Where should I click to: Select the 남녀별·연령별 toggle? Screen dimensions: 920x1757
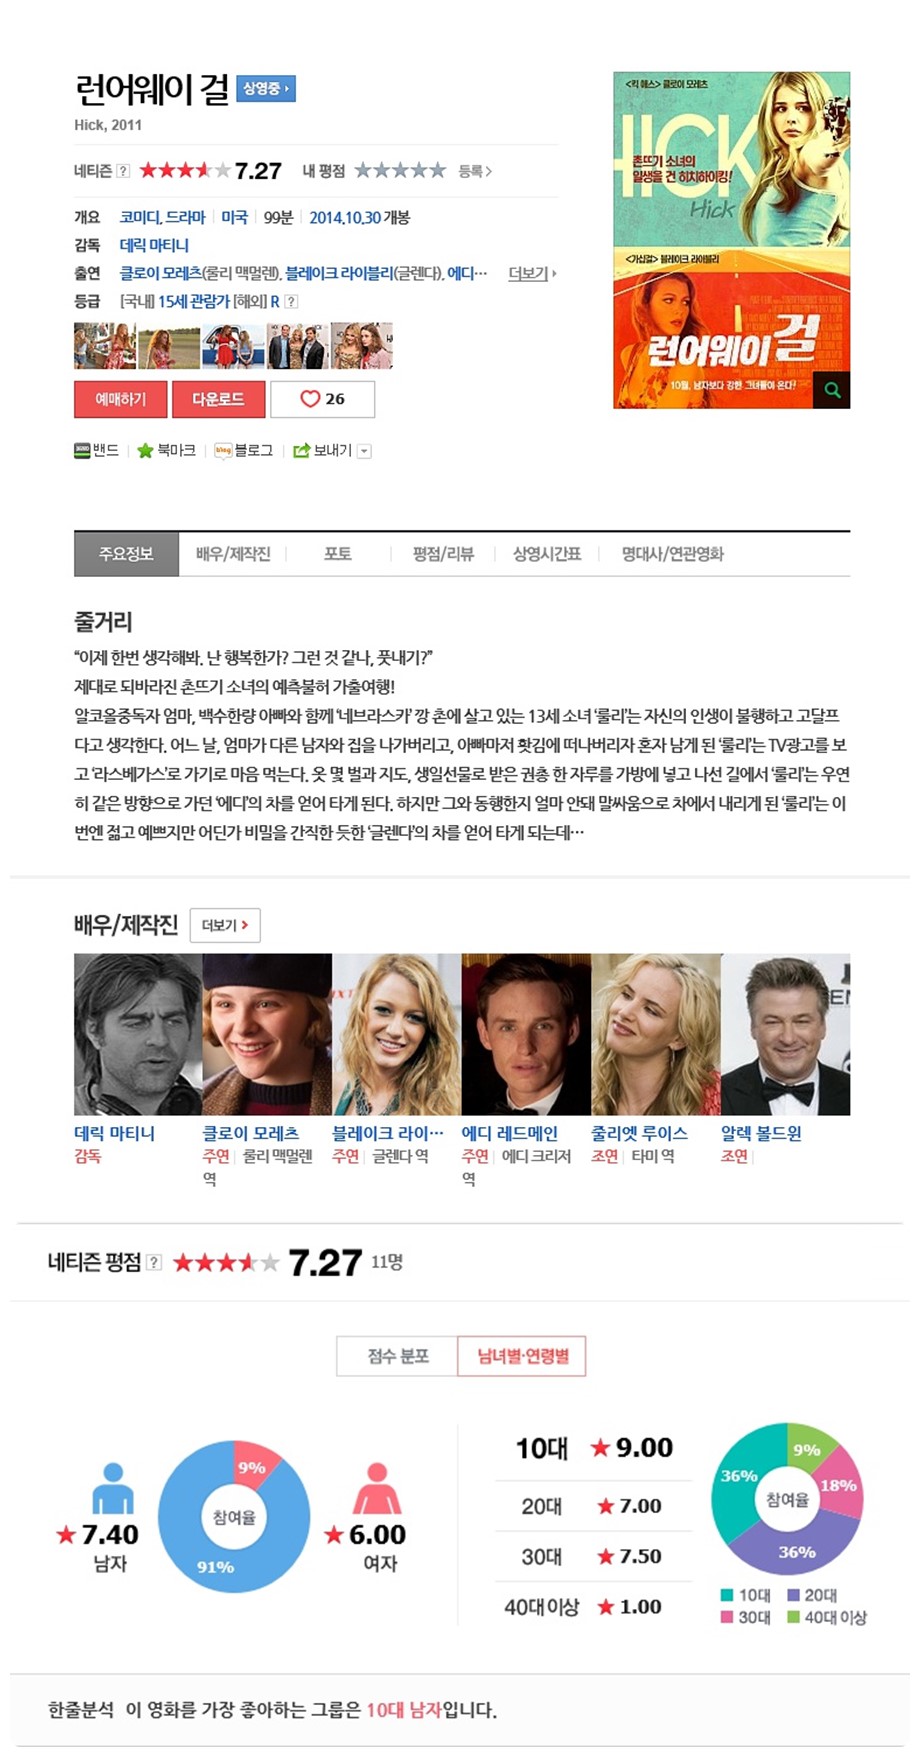(x=522, y=1357)
